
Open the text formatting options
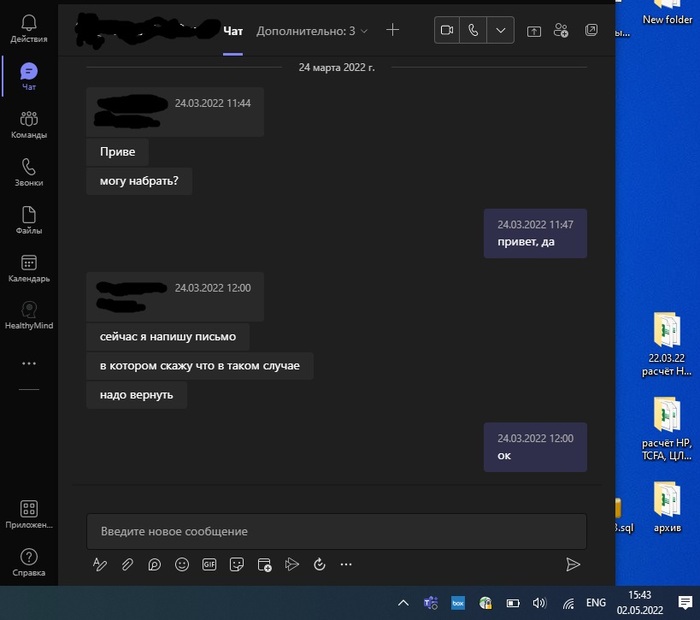click(x=100, y=565)
